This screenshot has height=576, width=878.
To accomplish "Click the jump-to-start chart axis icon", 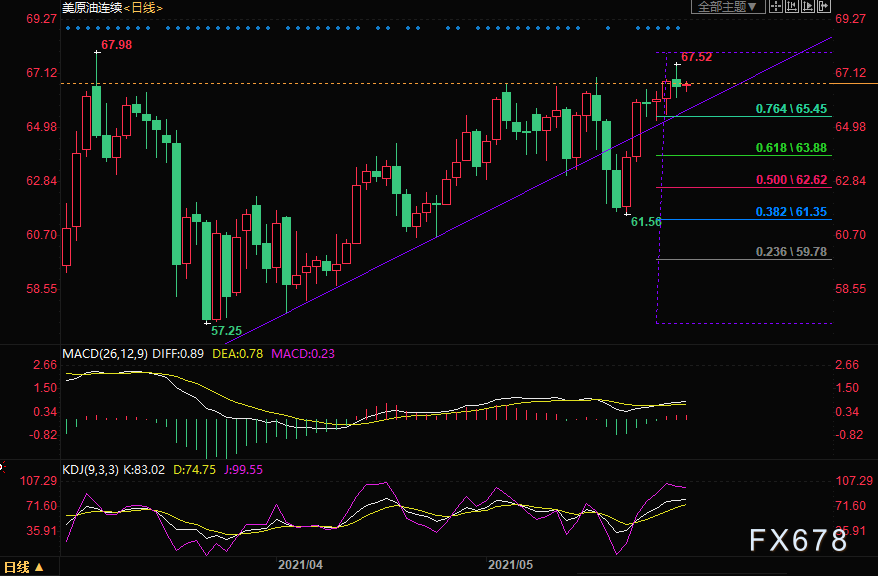I will click(x=792, y=7).
